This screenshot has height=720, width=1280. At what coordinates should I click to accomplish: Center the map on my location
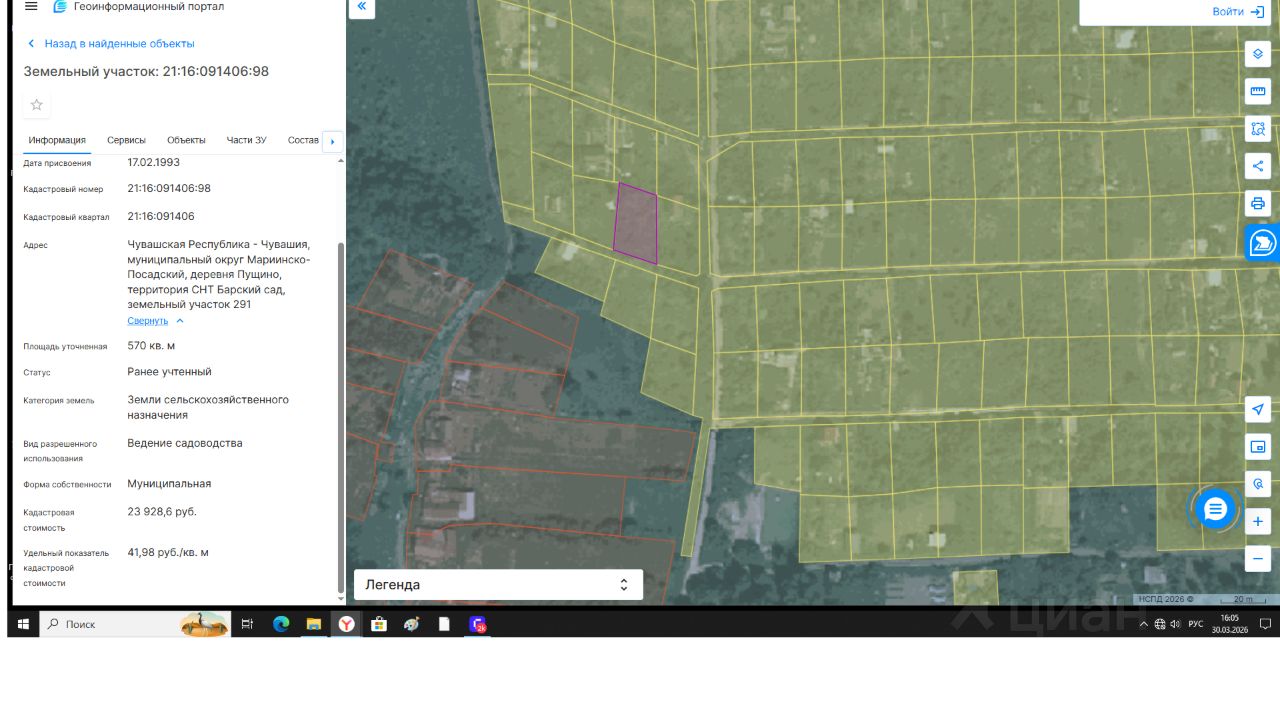pyautogui.click(x=1258, y=409)
